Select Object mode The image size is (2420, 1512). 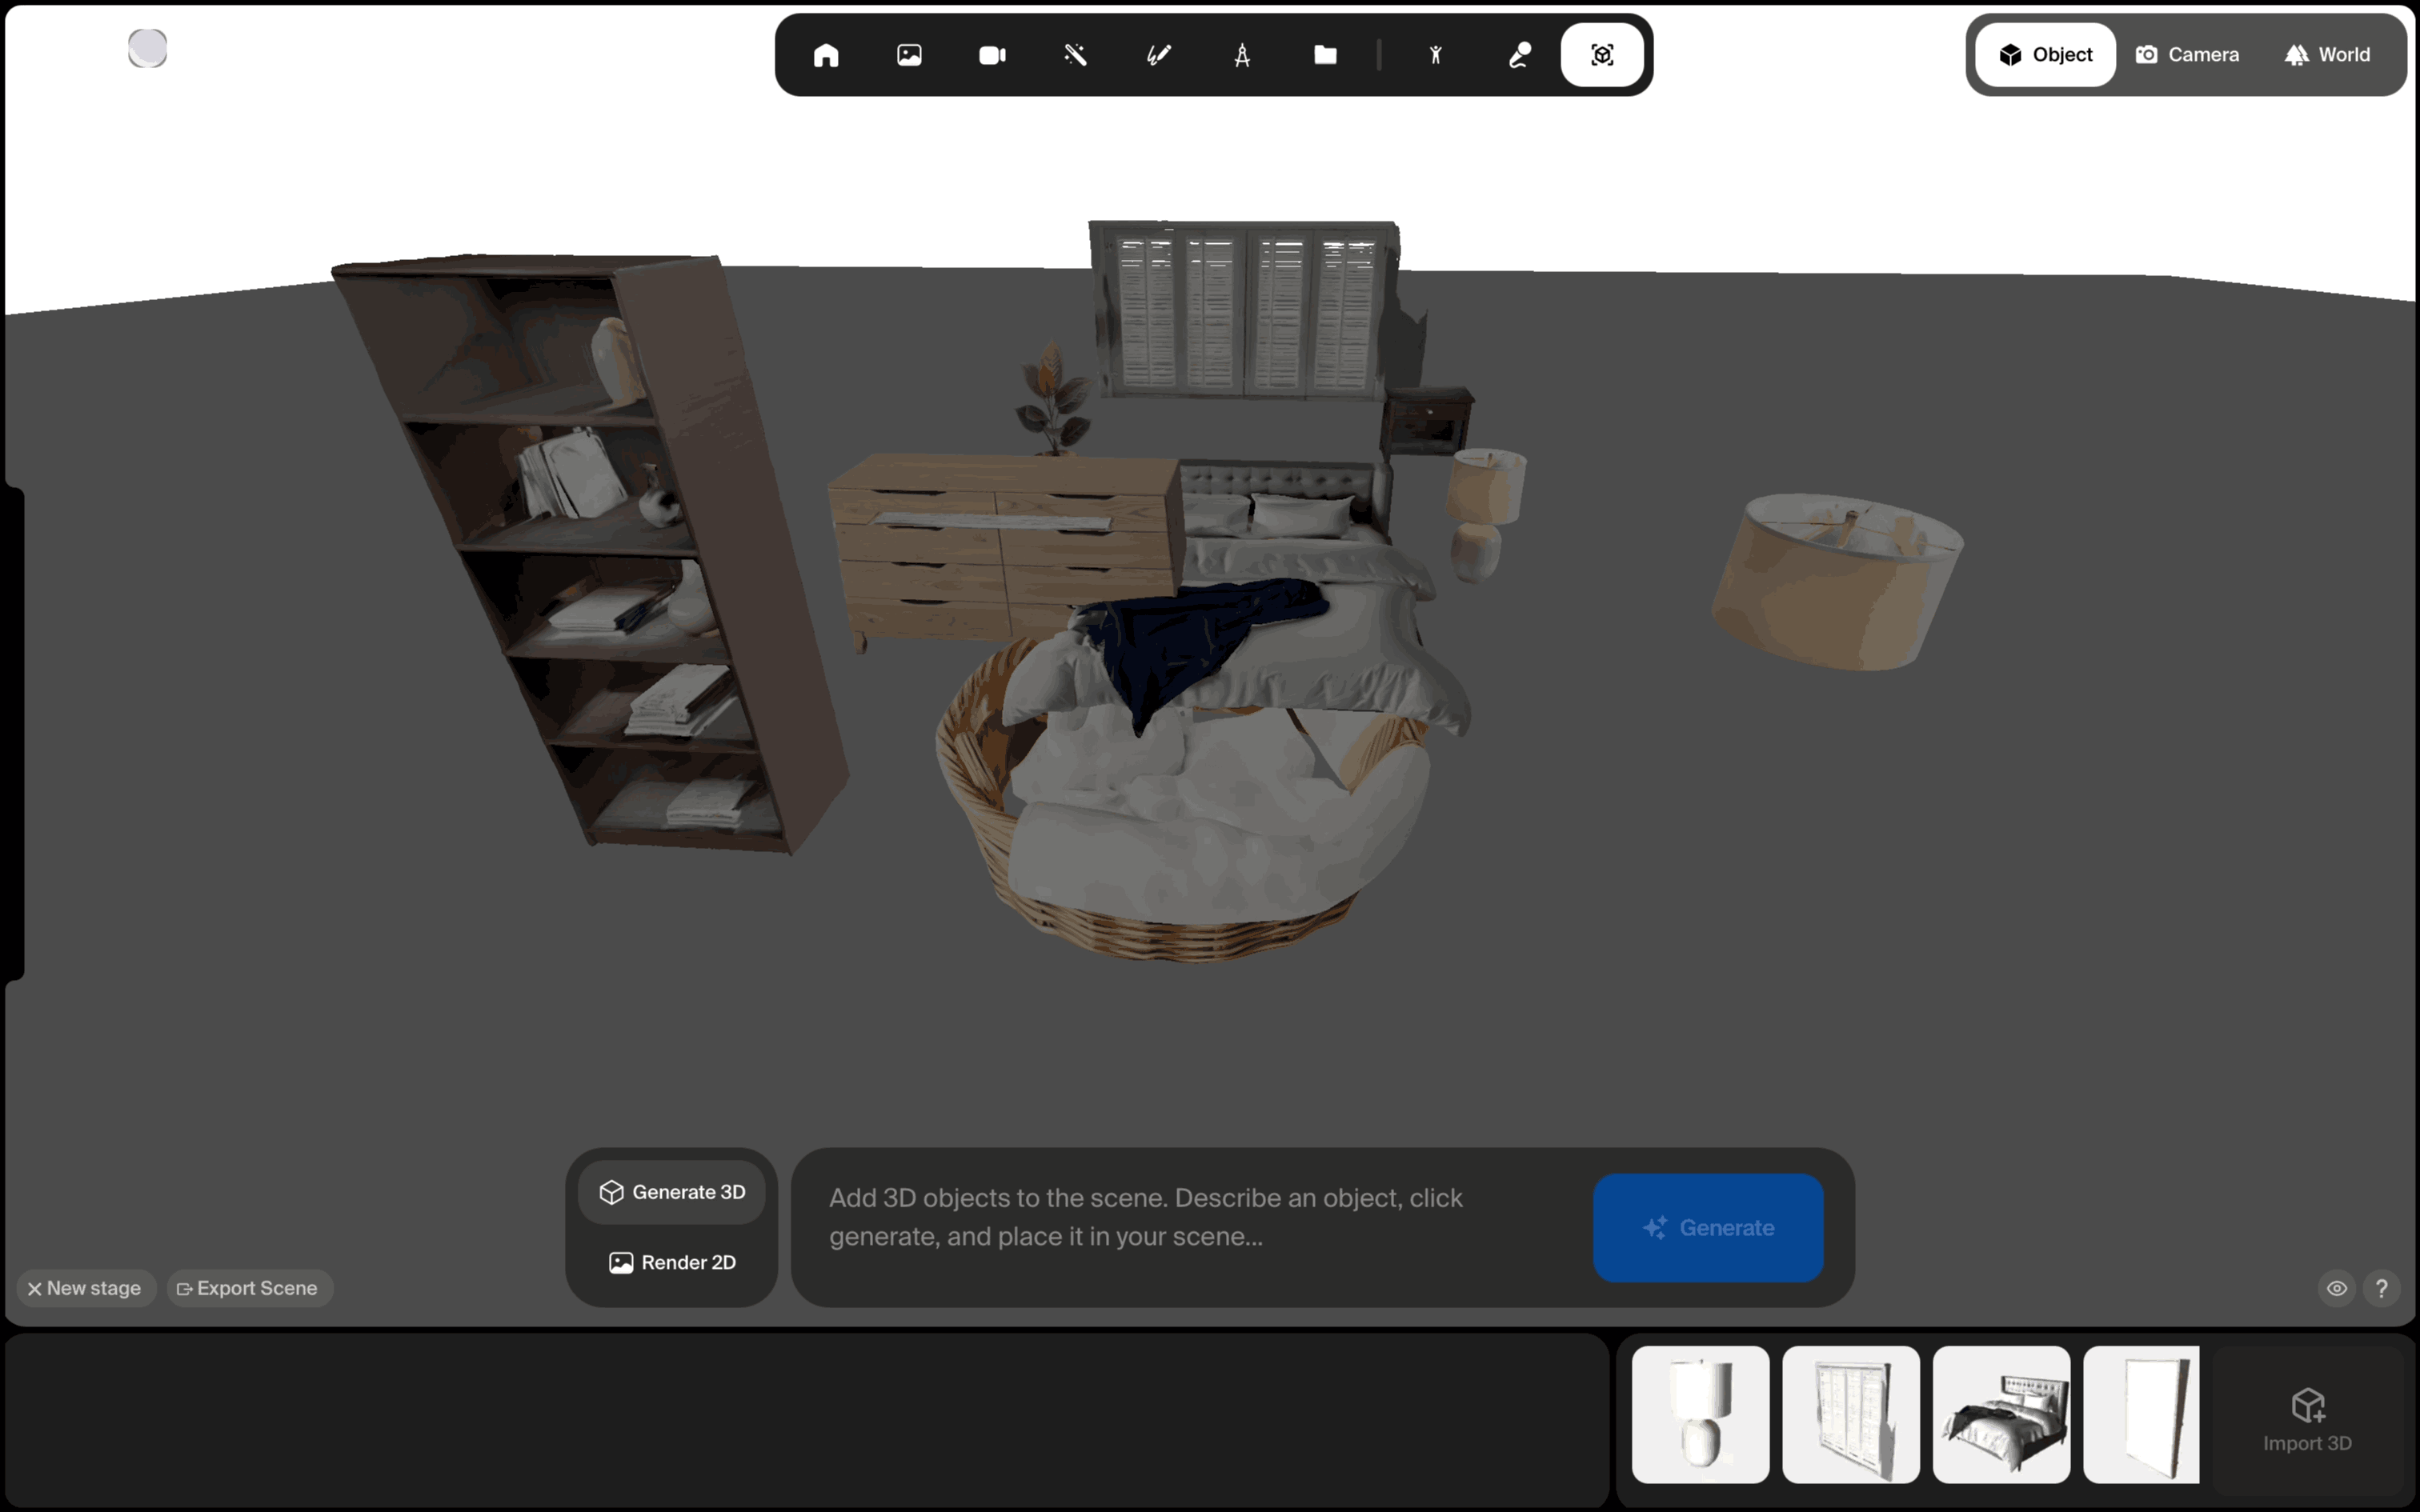coord(2046,55)
